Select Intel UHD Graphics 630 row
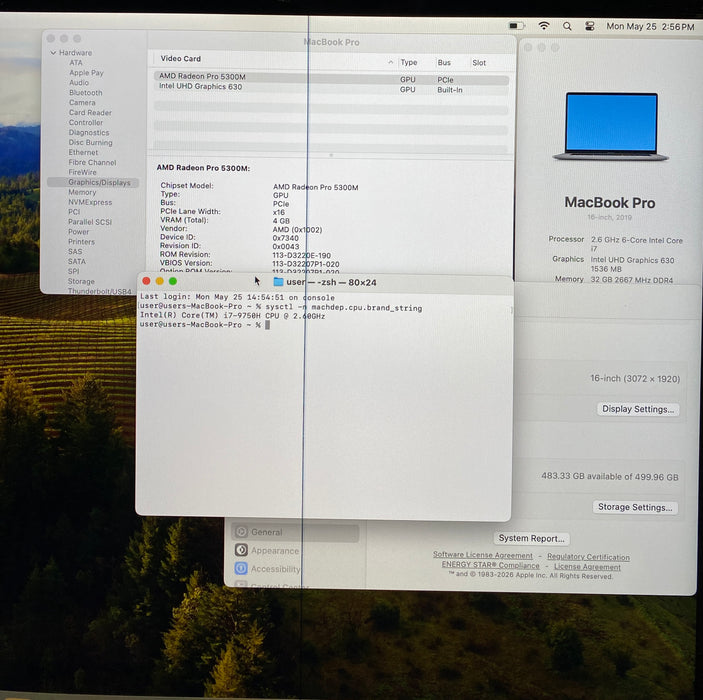 [331, 88]
